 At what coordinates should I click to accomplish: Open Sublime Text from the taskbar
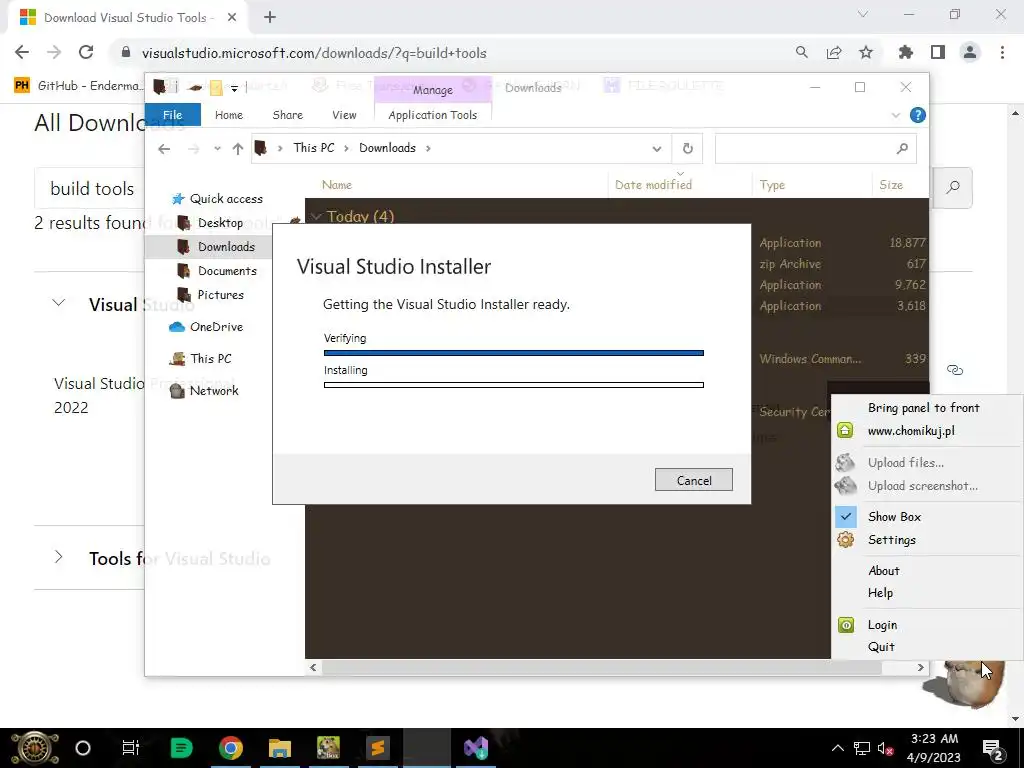point(377,748)
